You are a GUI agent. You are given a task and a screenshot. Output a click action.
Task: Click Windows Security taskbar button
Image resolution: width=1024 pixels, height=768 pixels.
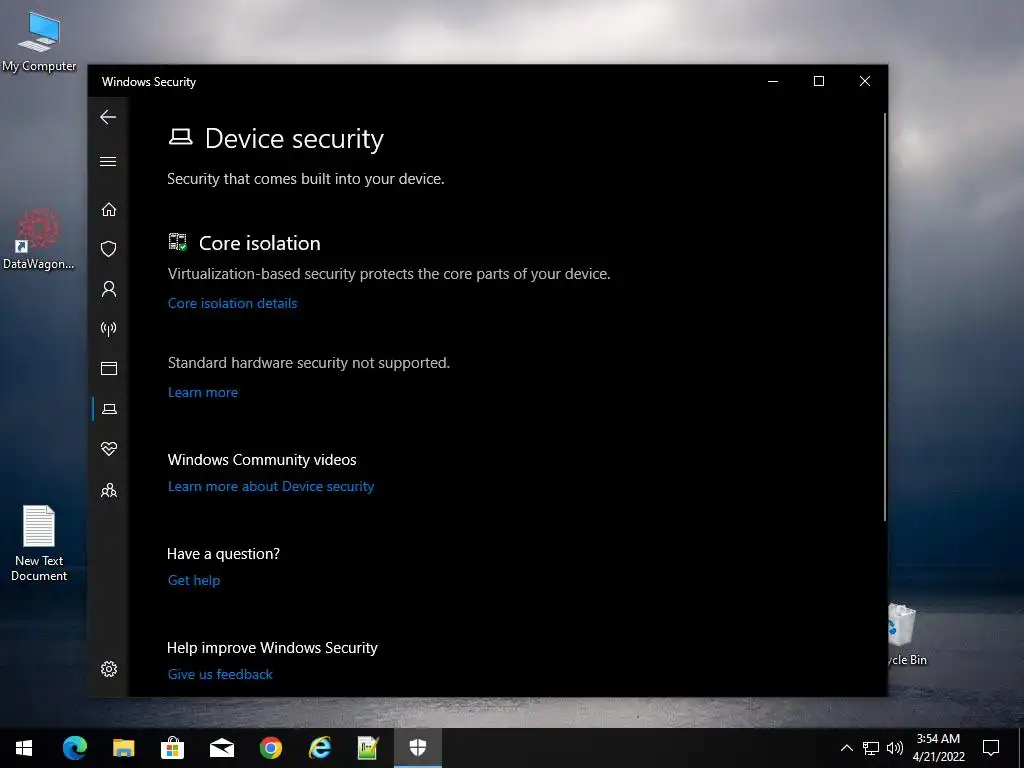pos(418,748)
